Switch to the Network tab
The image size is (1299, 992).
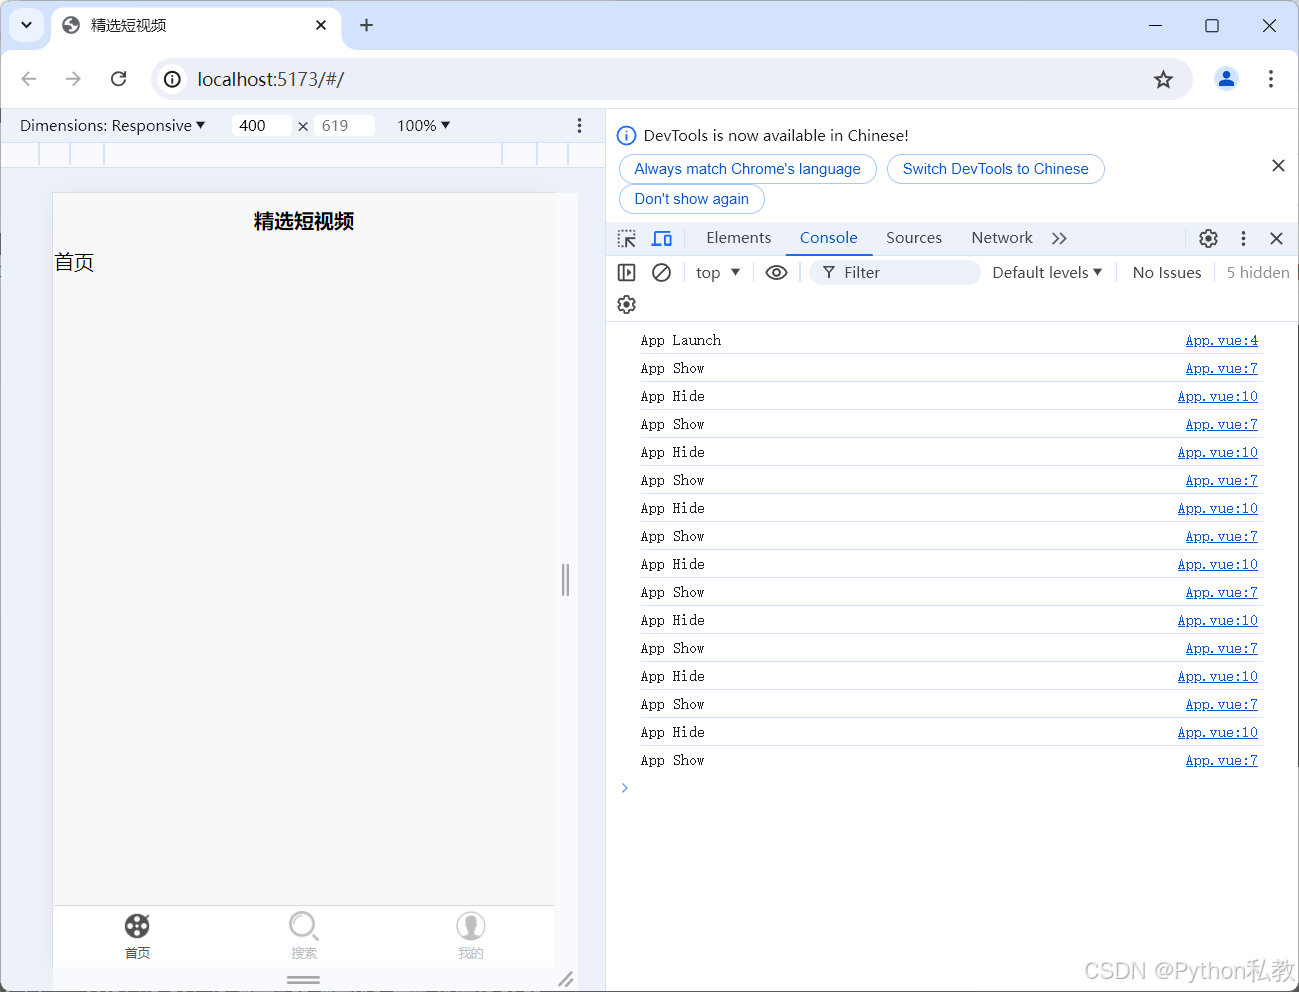pos(1002,238)
